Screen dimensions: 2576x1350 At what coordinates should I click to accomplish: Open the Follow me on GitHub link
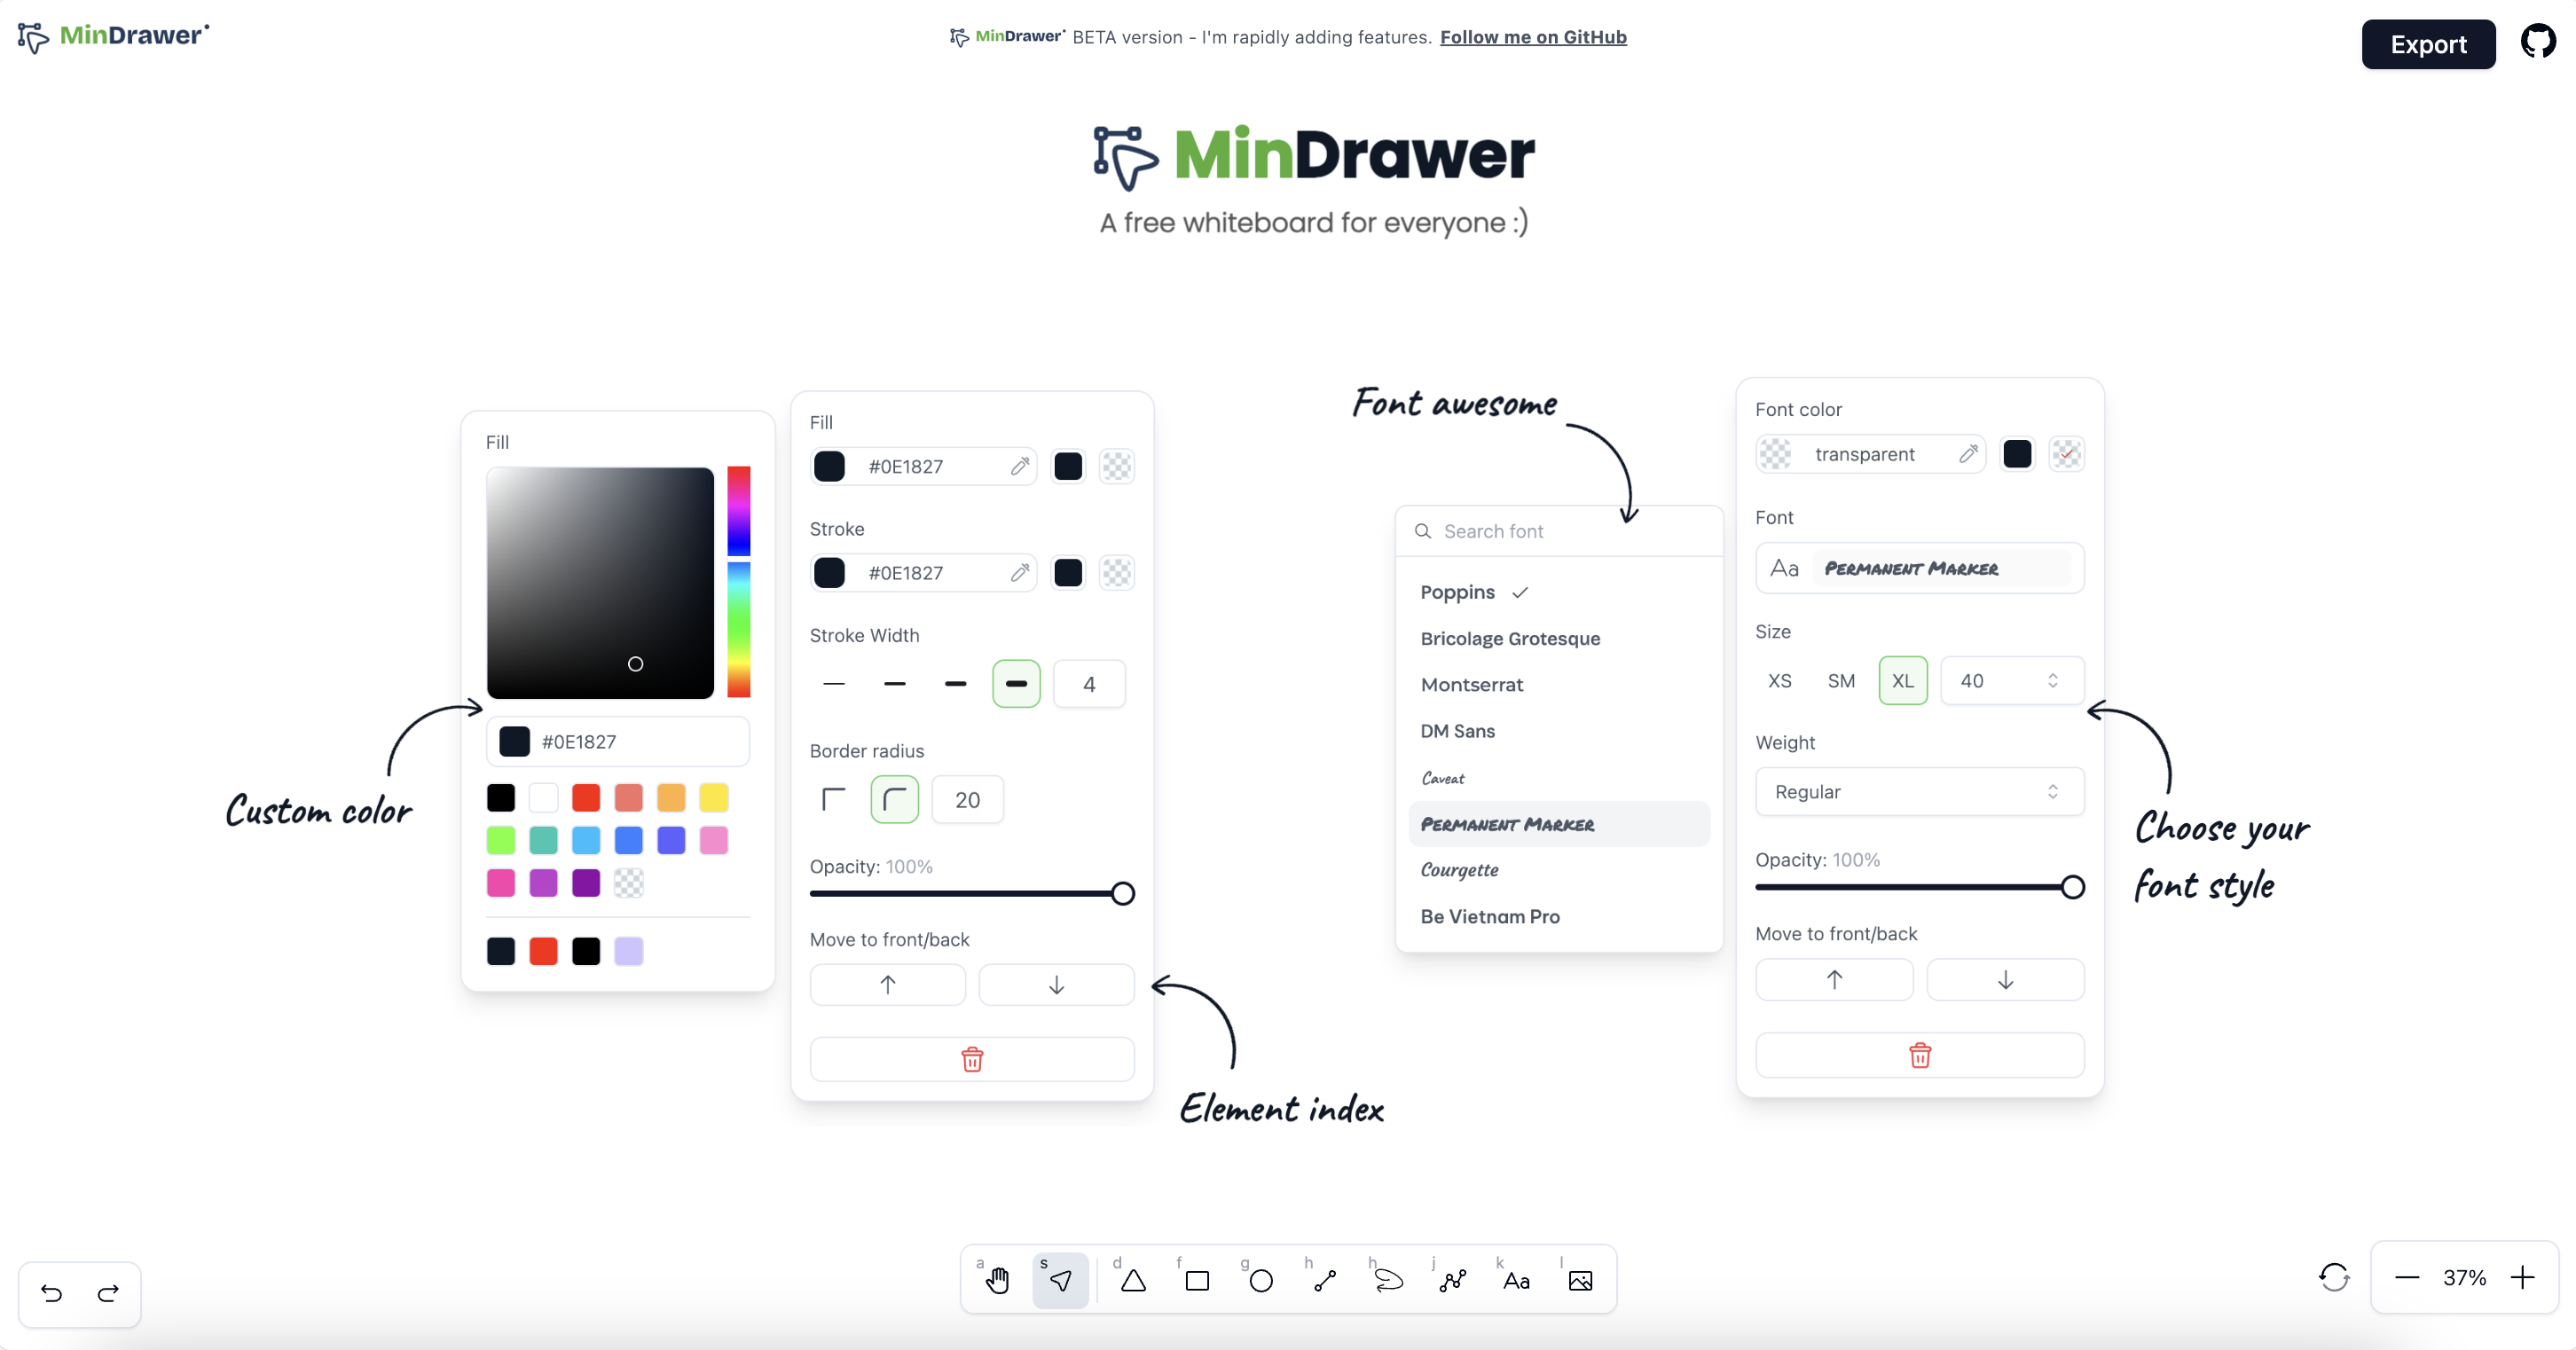pyautogui.click(x=1533, y=37)
